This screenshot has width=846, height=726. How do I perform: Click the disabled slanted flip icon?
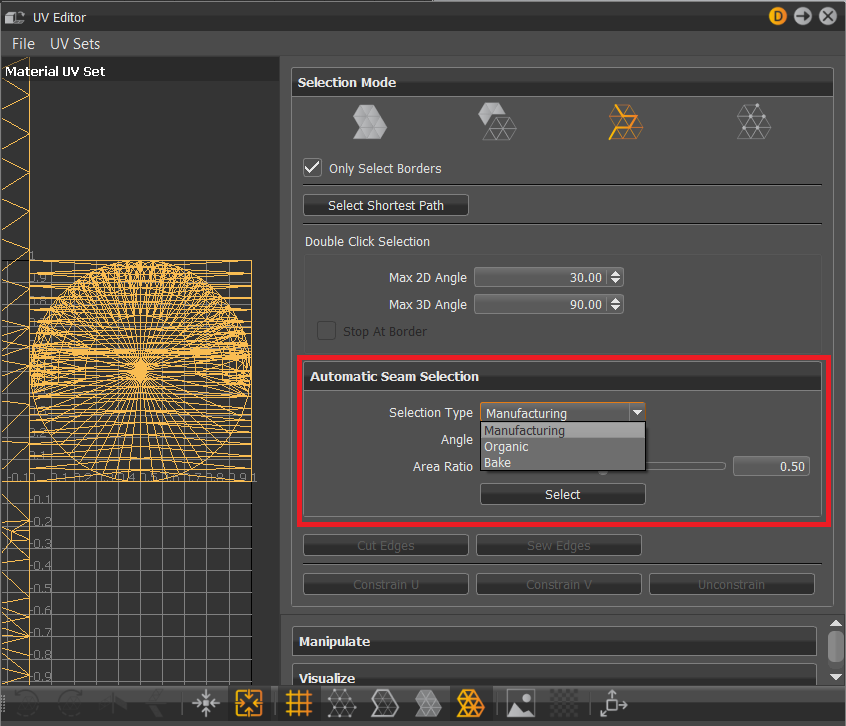click(x=156, y=704)
